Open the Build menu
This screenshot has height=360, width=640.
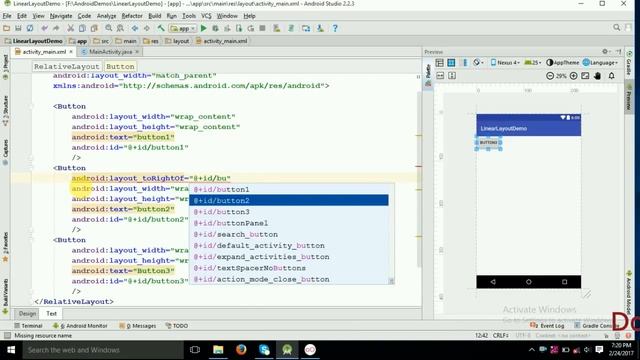click(154, 16)
